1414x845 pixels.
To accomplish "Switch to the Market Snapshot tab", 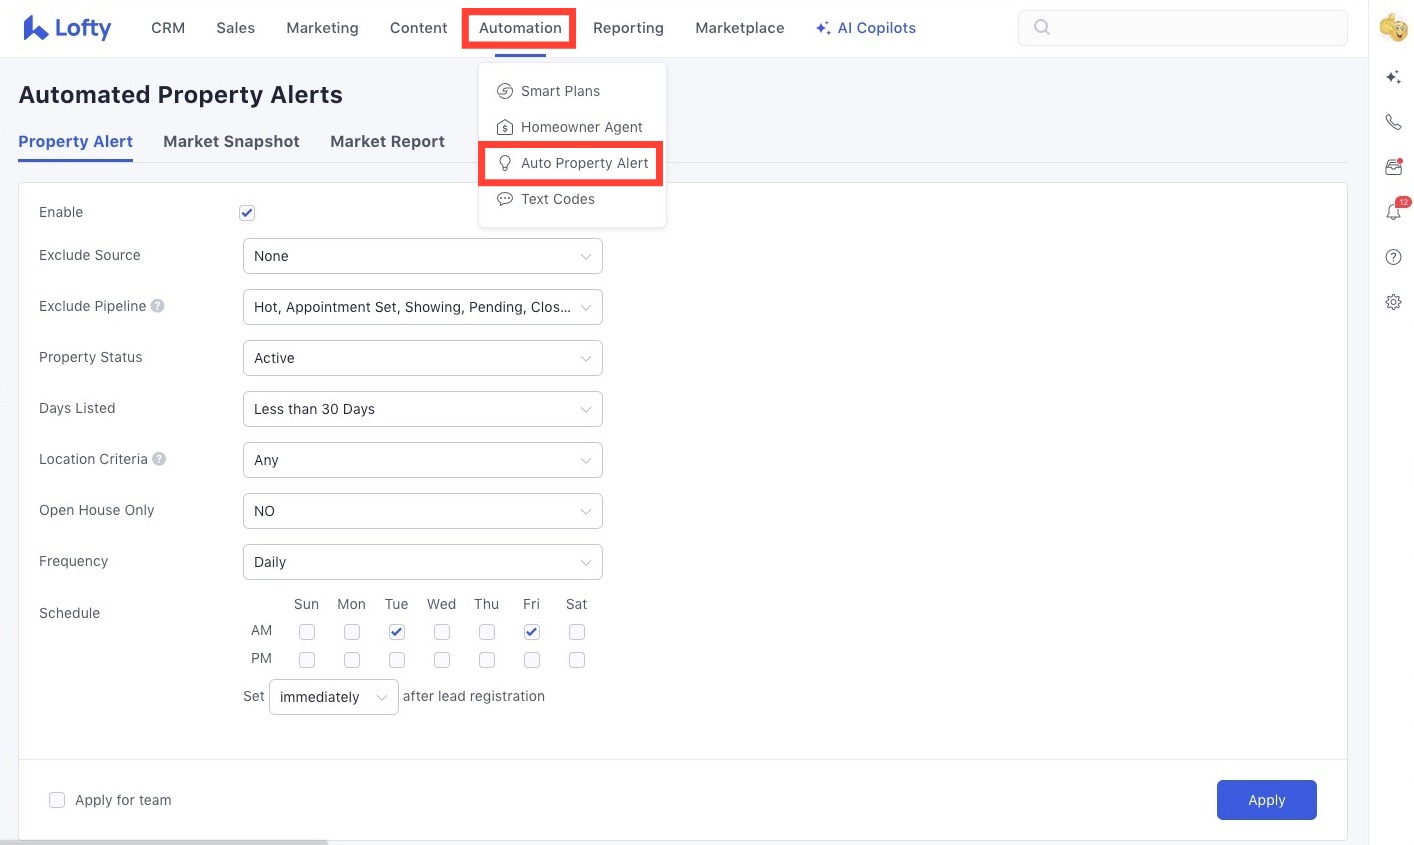I will click(231, 142).
